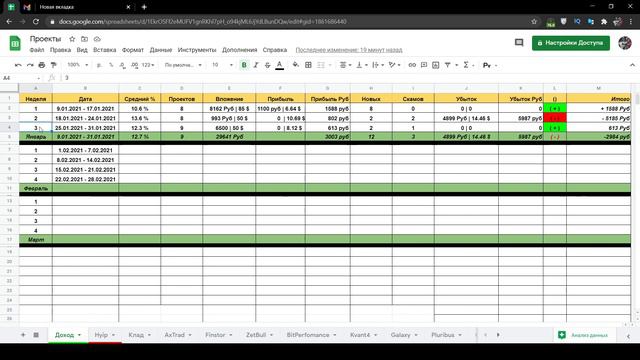640x360 pixels.
Task: Print the spreadsheet
Action: pyautogui.click(x=42, y=65)
